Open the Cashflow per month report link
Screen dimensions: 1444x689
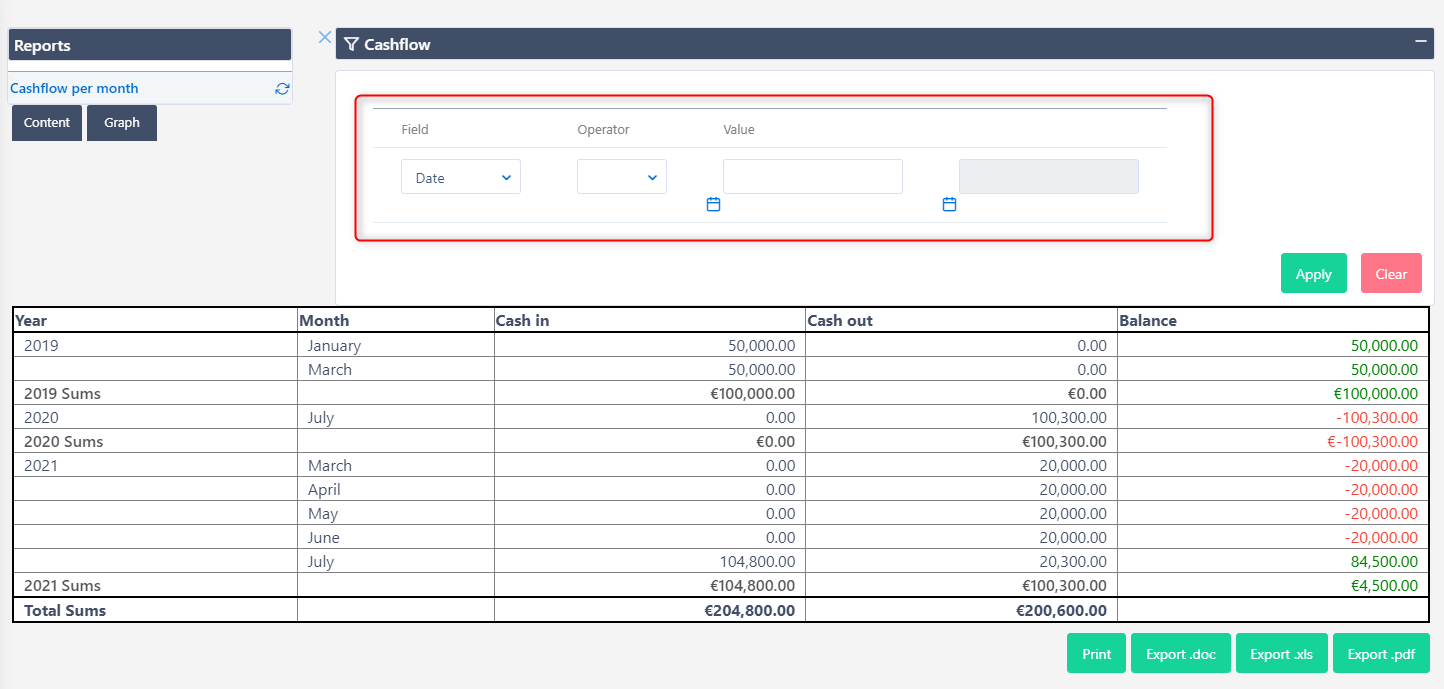pyautogui.click(x=75, y=89)
